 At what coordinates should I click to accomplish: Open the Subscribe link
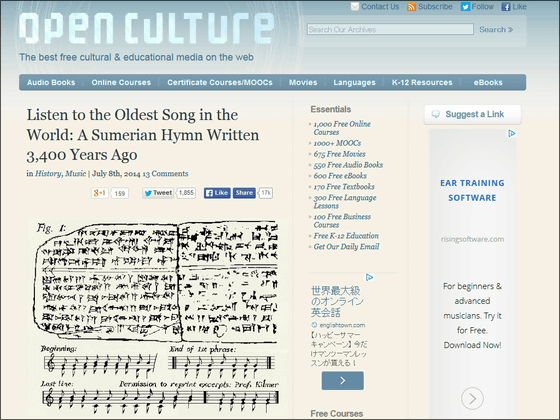coord(435,7)
